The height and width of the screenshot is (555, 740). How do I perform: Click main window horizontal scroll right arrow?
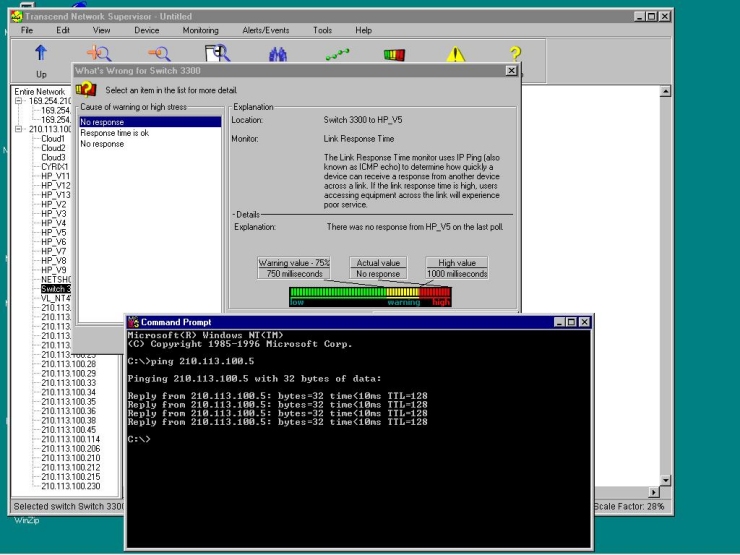point(654,492)
